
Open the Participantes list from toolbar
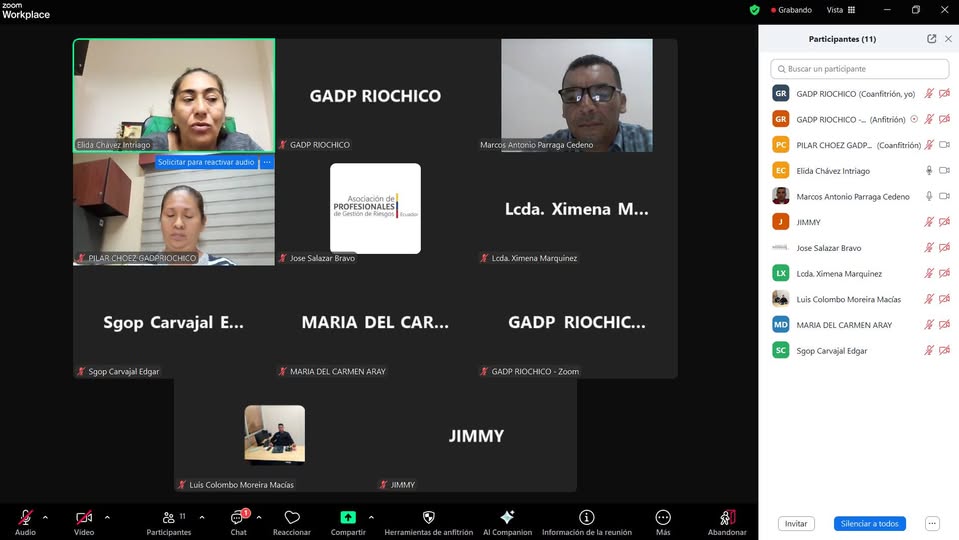[x=168, y=518]
